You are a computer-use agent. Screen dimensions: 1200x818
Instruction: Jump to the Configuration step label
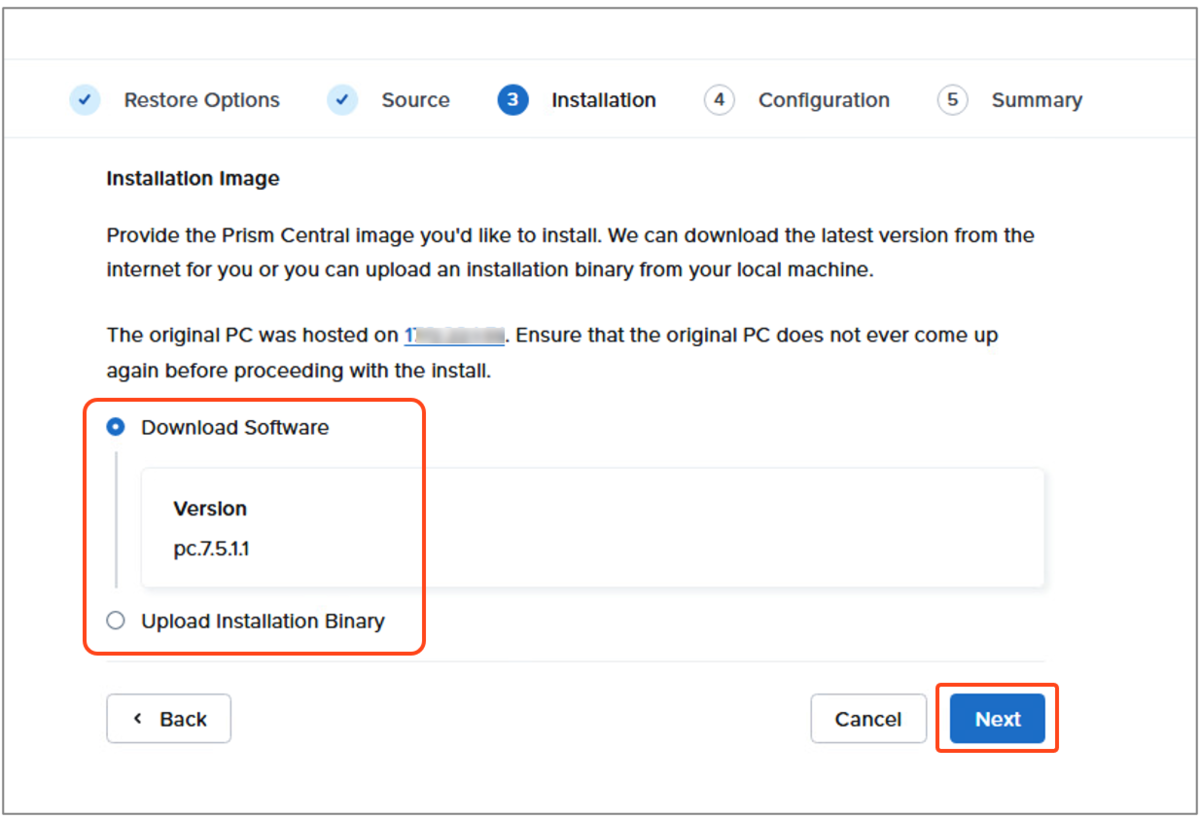point(824,100)
